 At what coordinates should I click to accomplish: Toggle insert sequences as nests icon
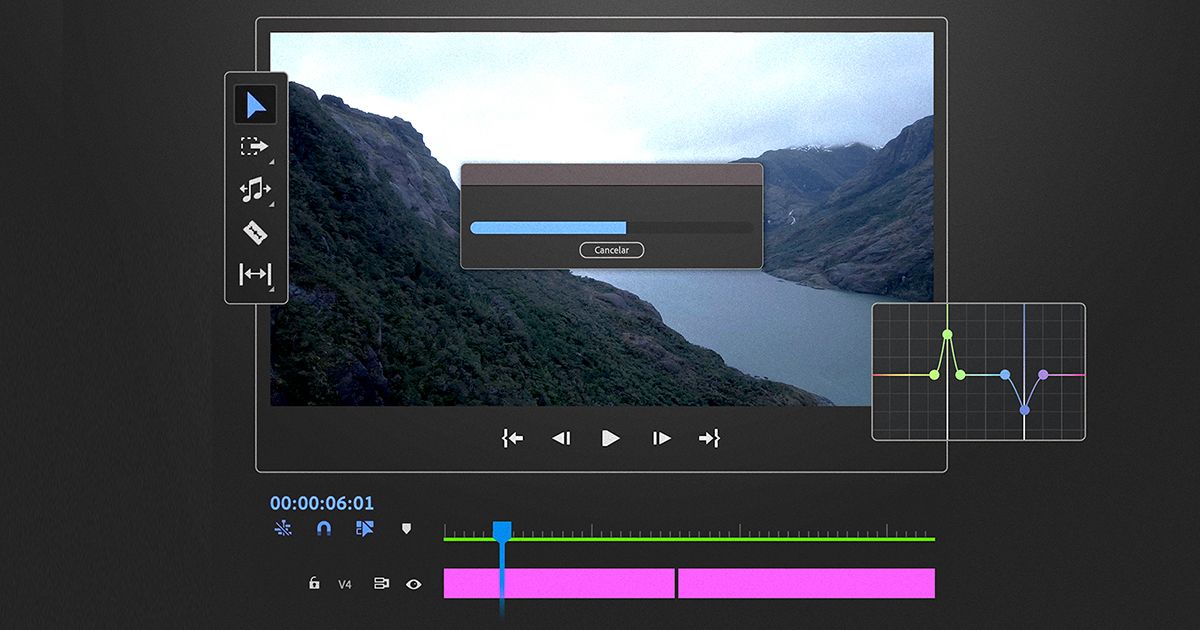283,528
